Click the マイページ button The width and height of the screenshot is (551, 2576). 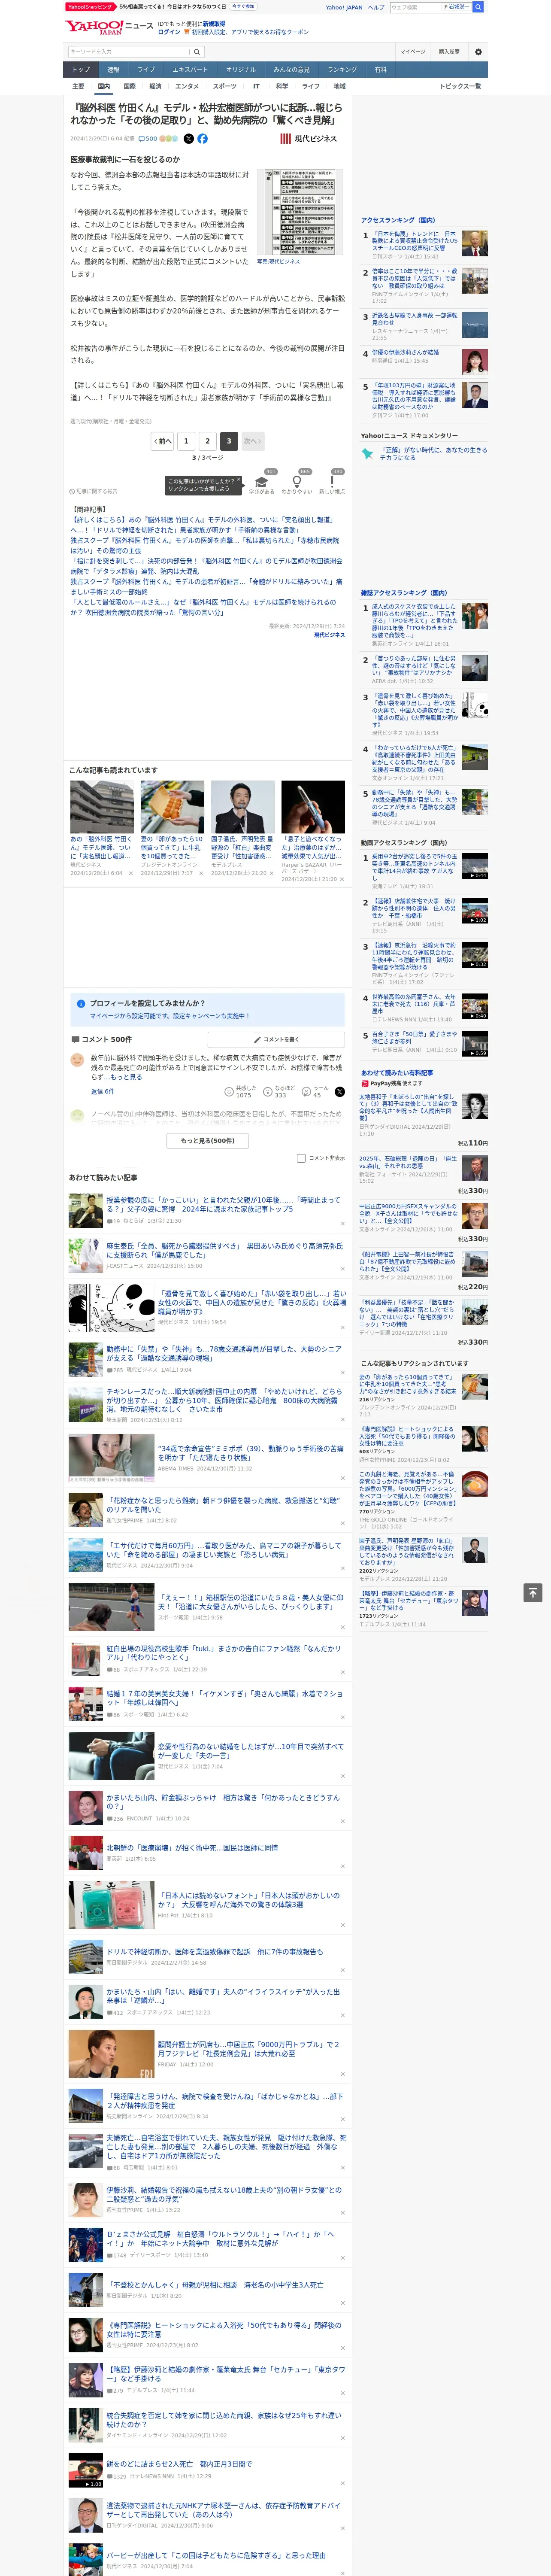413,52
